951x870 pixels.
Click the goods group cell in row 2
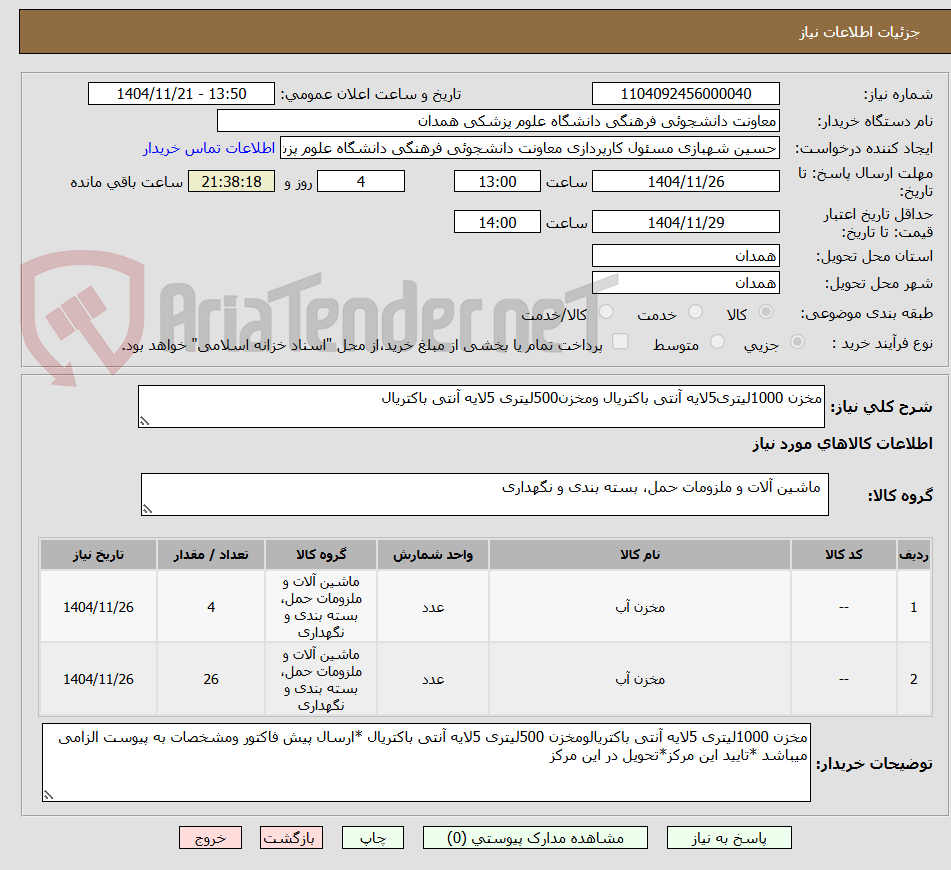click(321, 679)
